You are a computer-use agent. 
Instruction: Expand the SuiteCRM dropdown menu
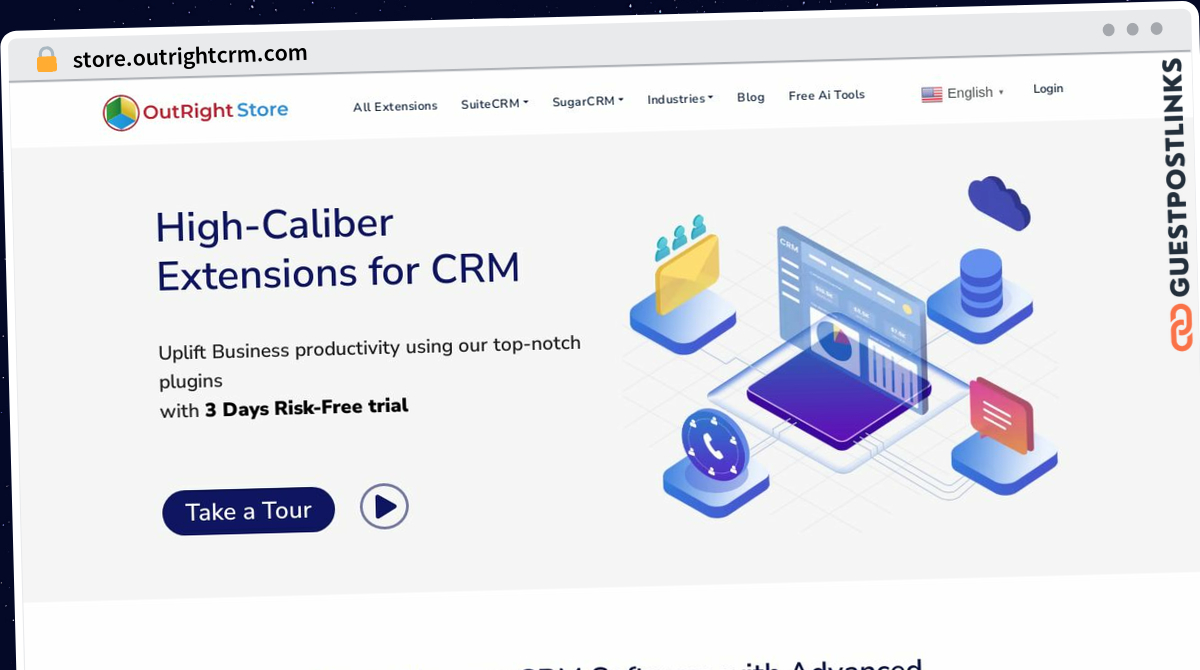(495, 103)
